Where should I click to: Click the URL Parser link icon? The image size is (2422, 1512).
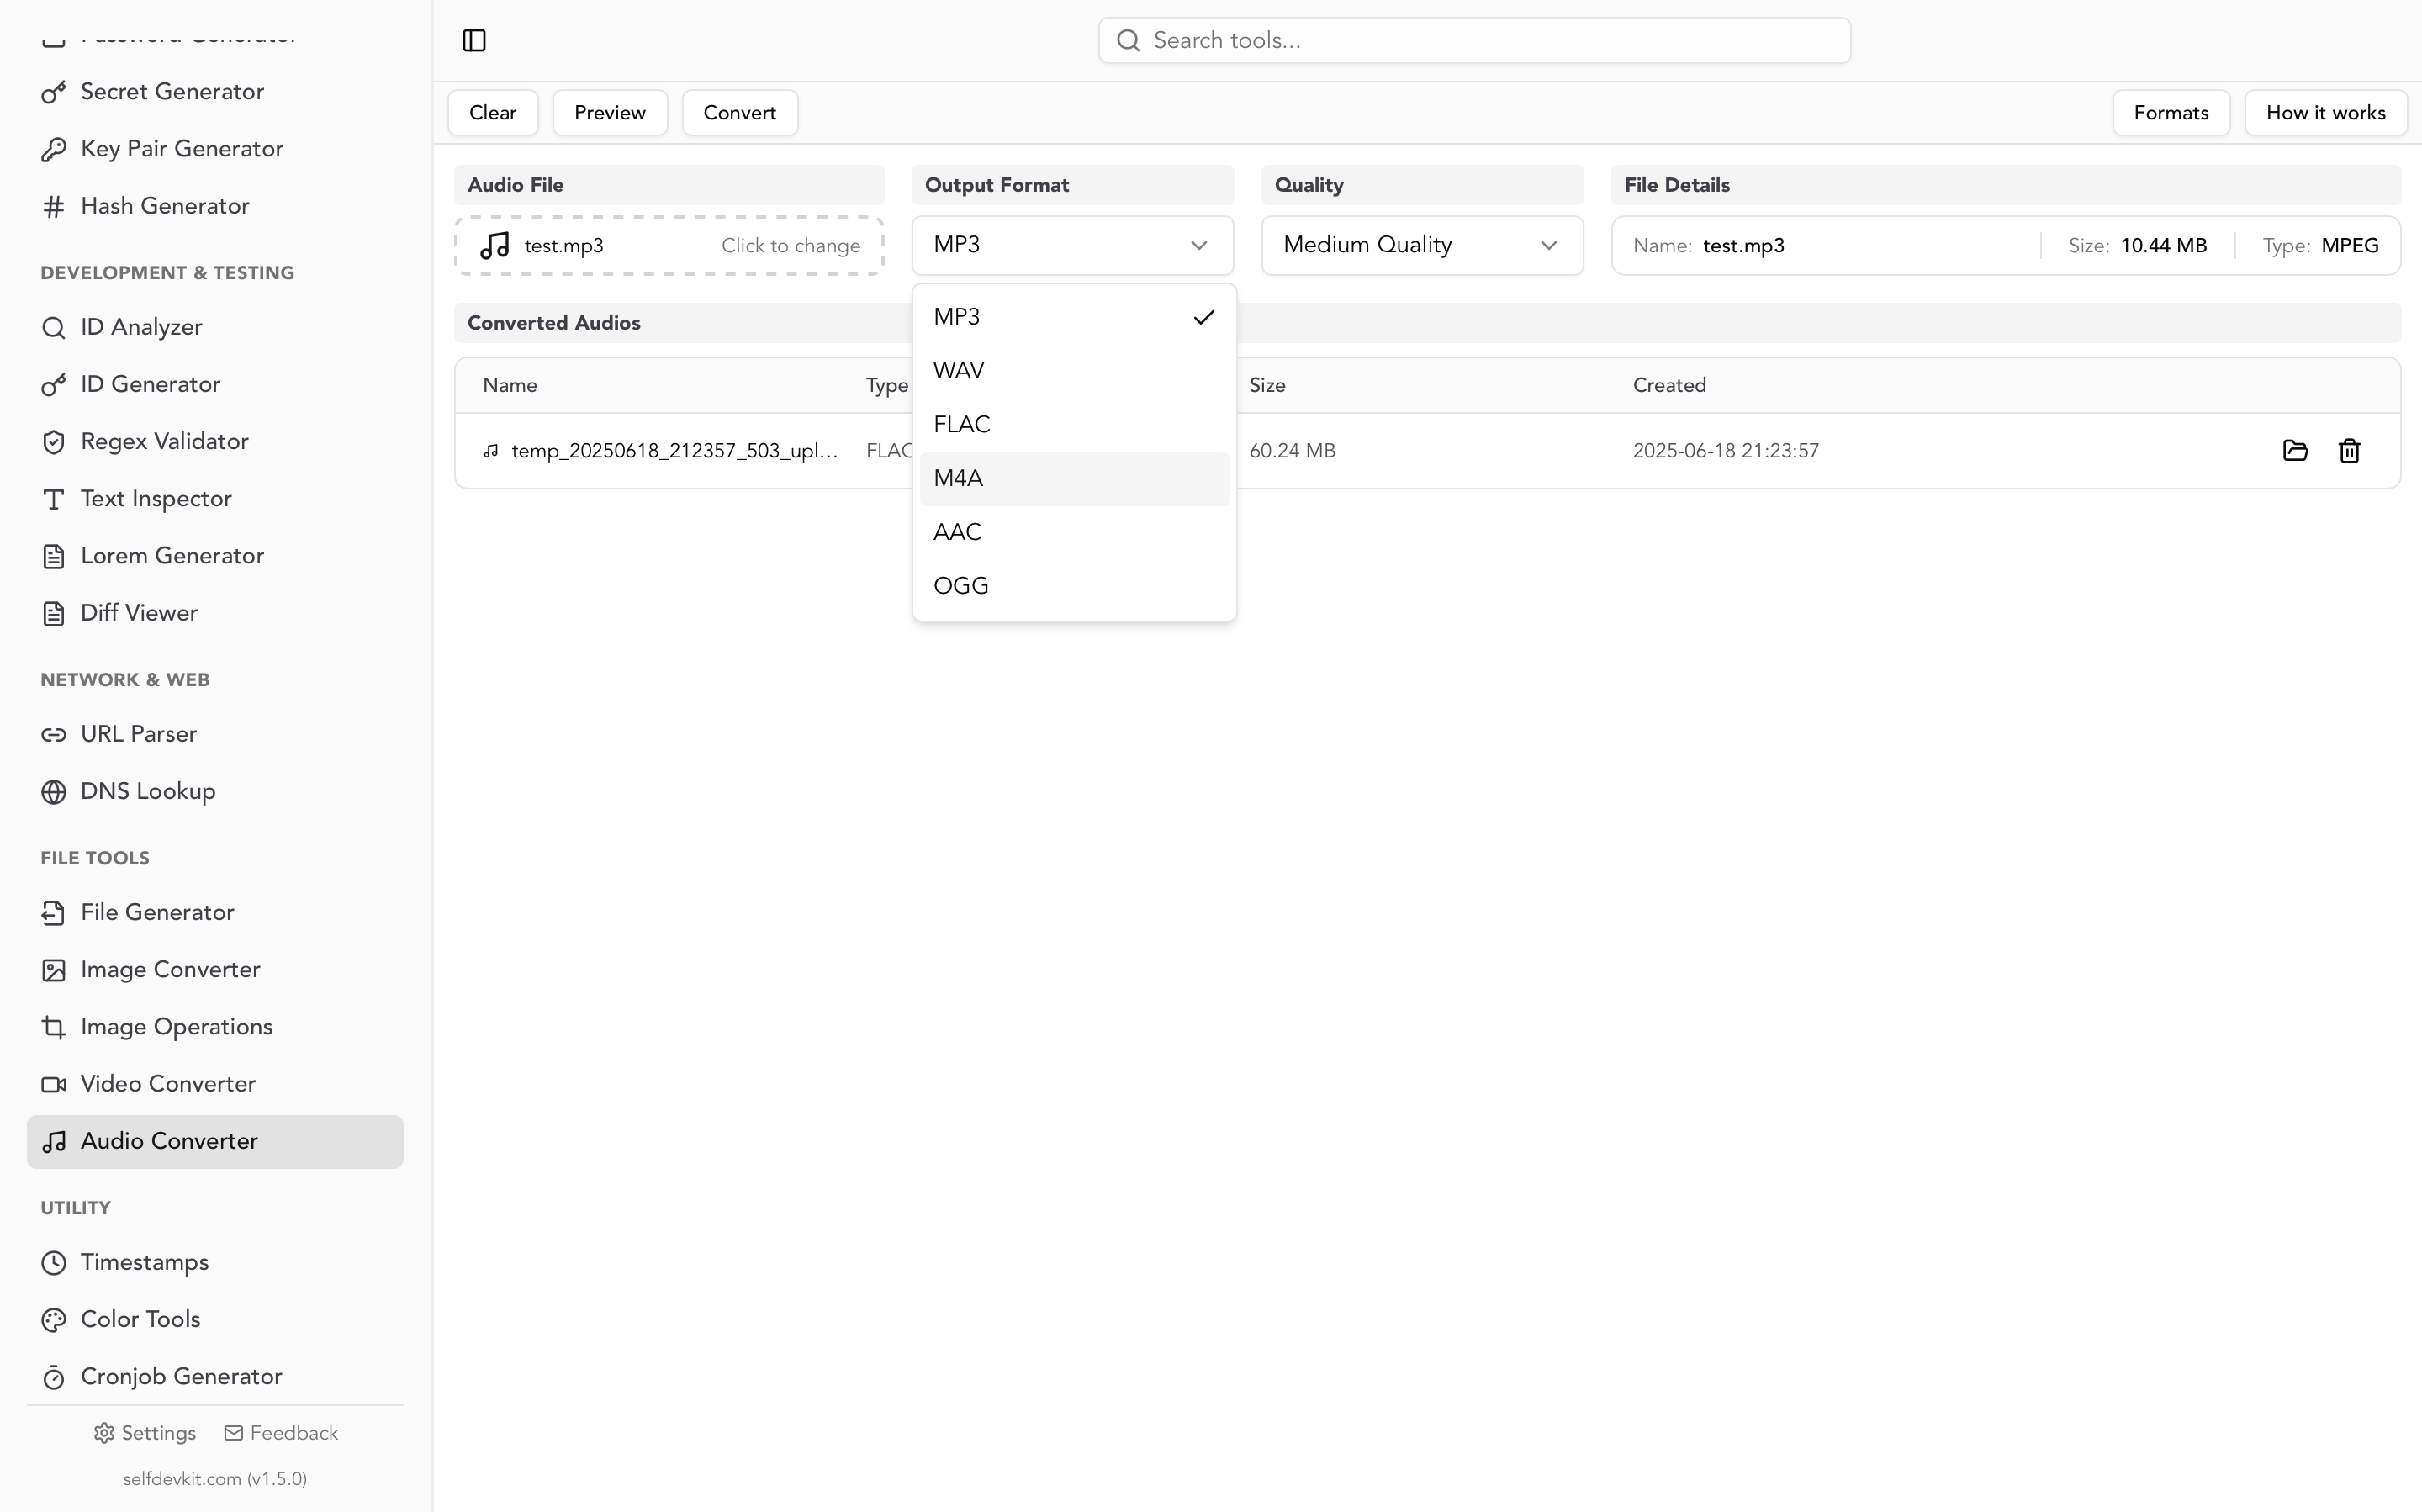pyautogui.click(x=54, y=735)
